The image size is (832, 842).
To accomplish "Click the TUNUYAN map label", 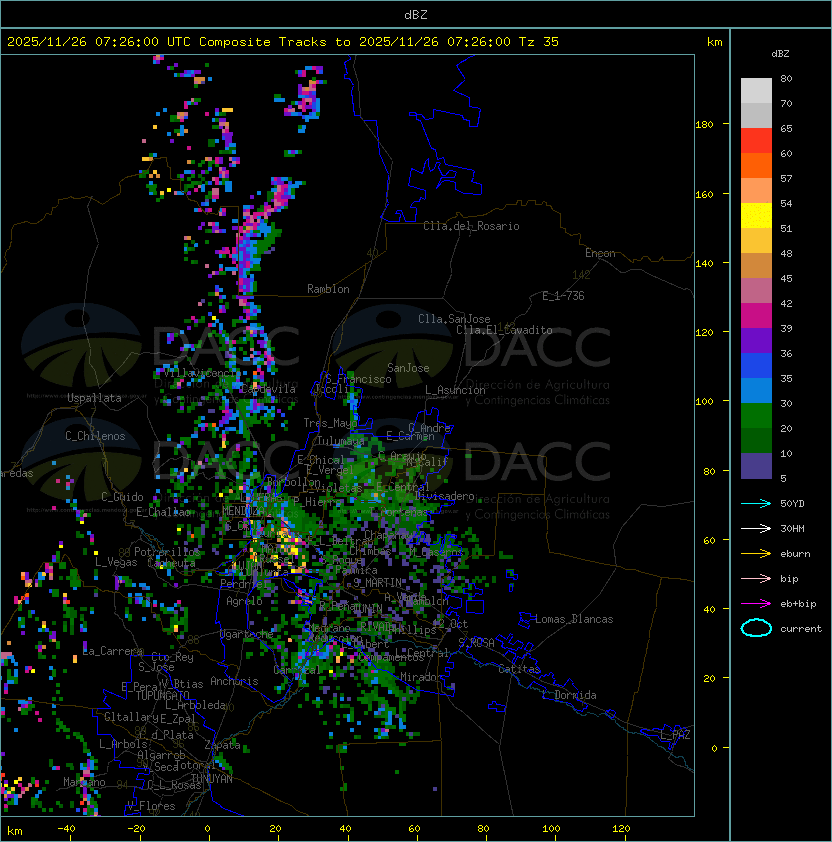I will [x=212, y=778].
